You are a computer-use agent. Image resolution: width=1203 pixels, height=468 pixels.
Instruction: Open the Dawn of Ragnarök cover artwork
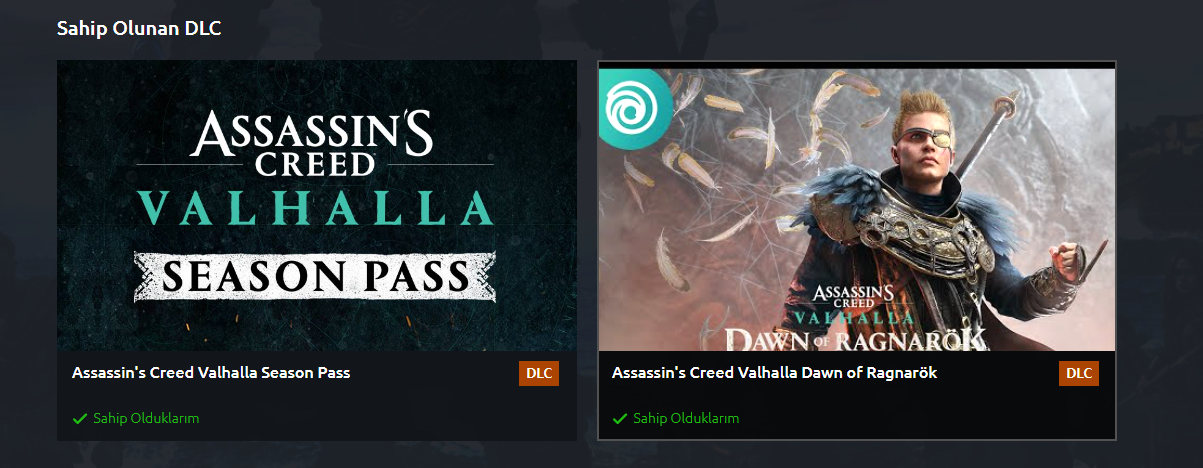(x=857, y=209)
